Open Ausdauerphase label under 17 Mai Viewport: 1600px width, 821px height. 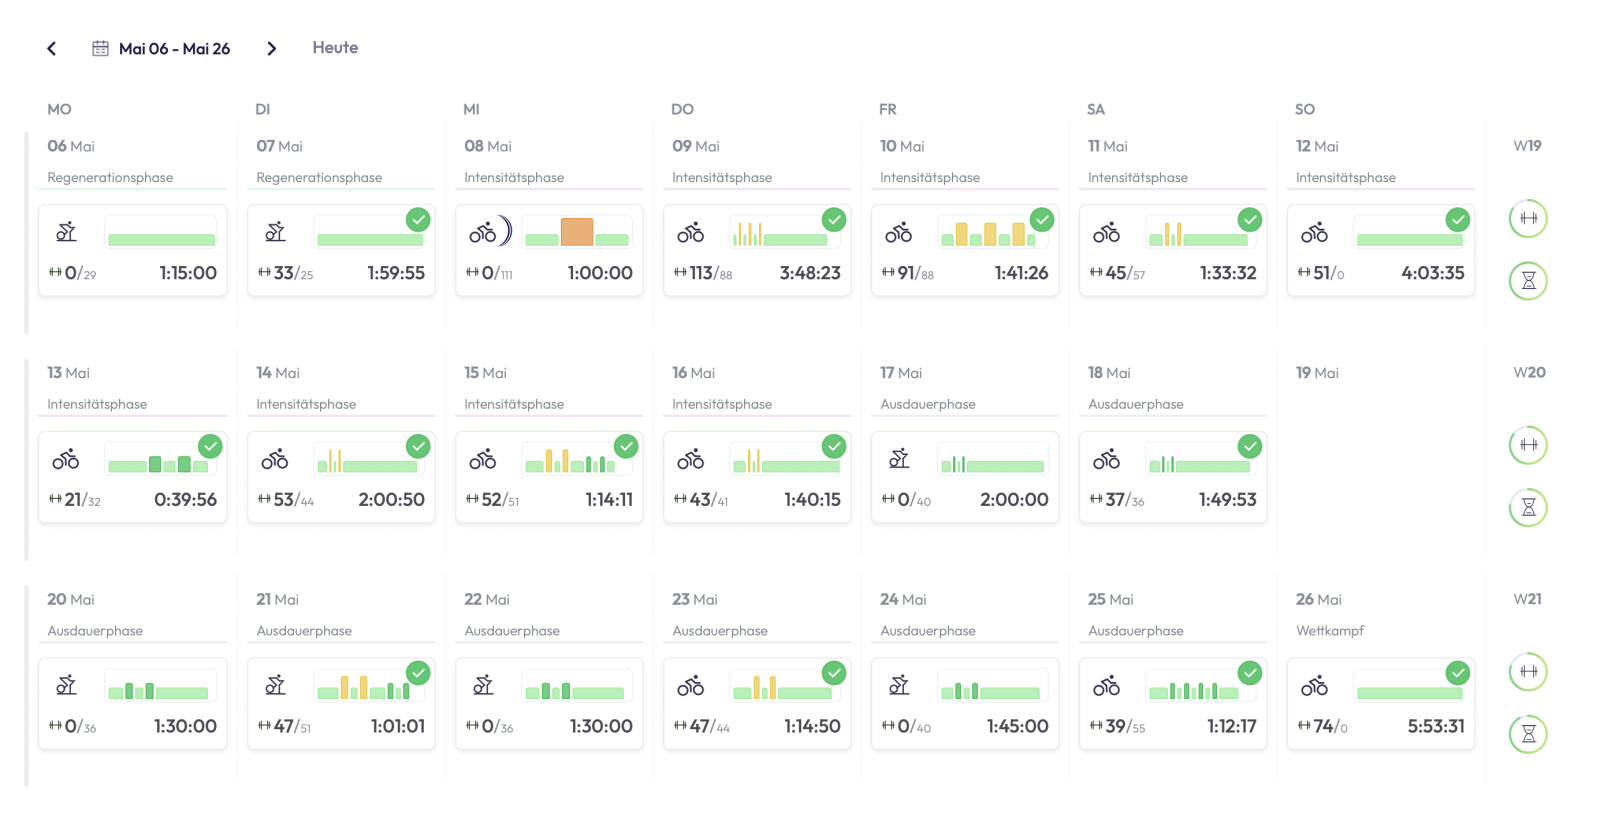(928, 404)
